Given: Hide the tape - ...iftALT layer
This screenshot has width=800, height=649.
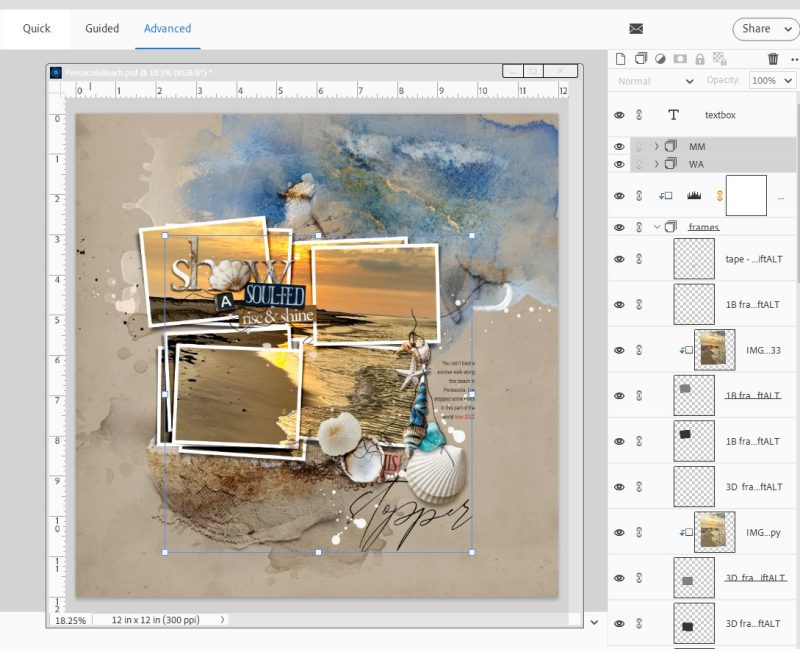Looking at the screenshot, I should pyautogui.click(x=619, y=259).
